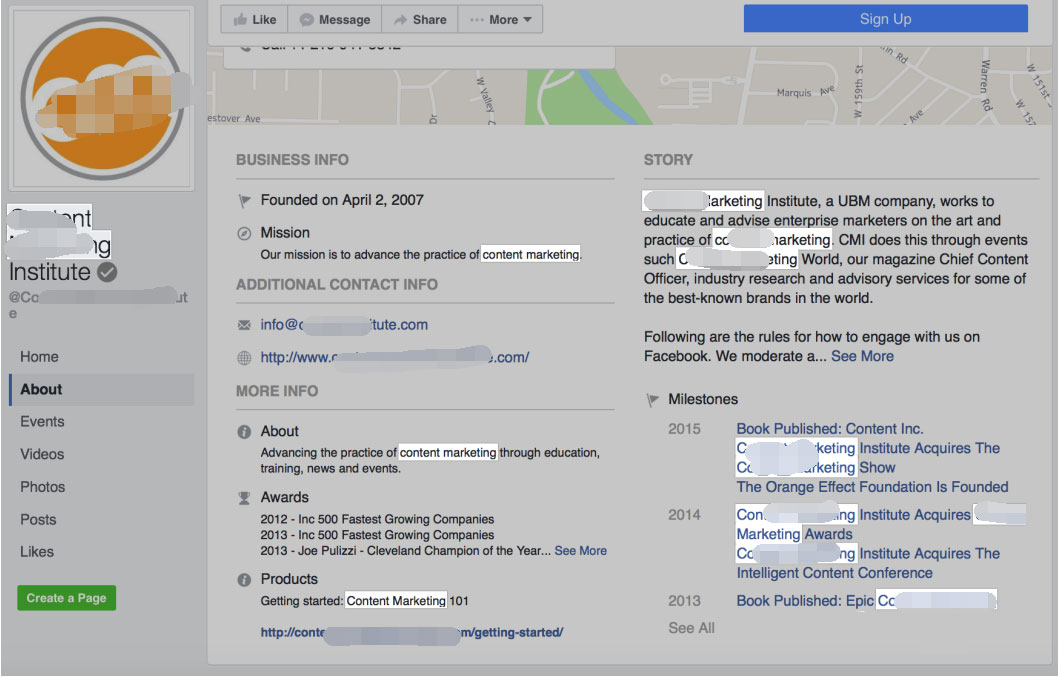Click the Share arrow button
1058x677 pixels.
pos(419,20)
